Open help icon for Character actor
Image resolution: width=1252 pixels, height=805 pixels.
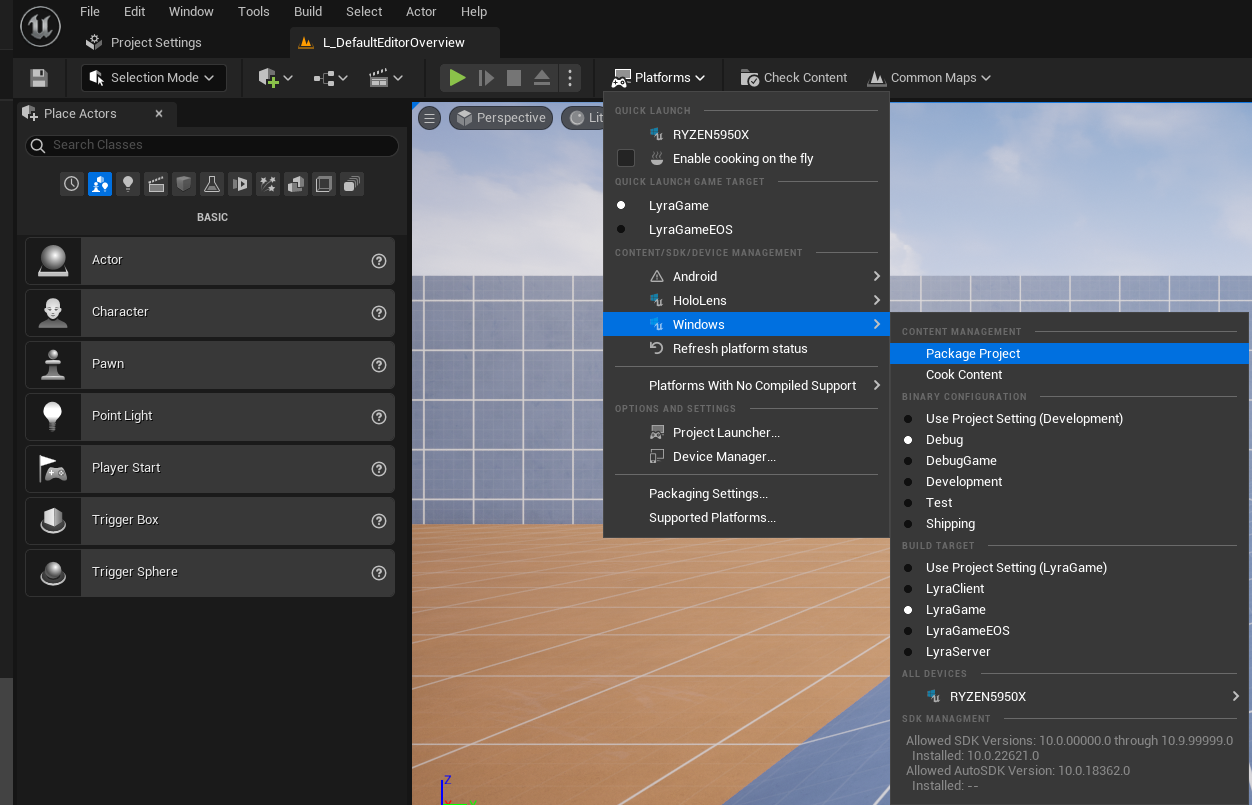(379, 312)
